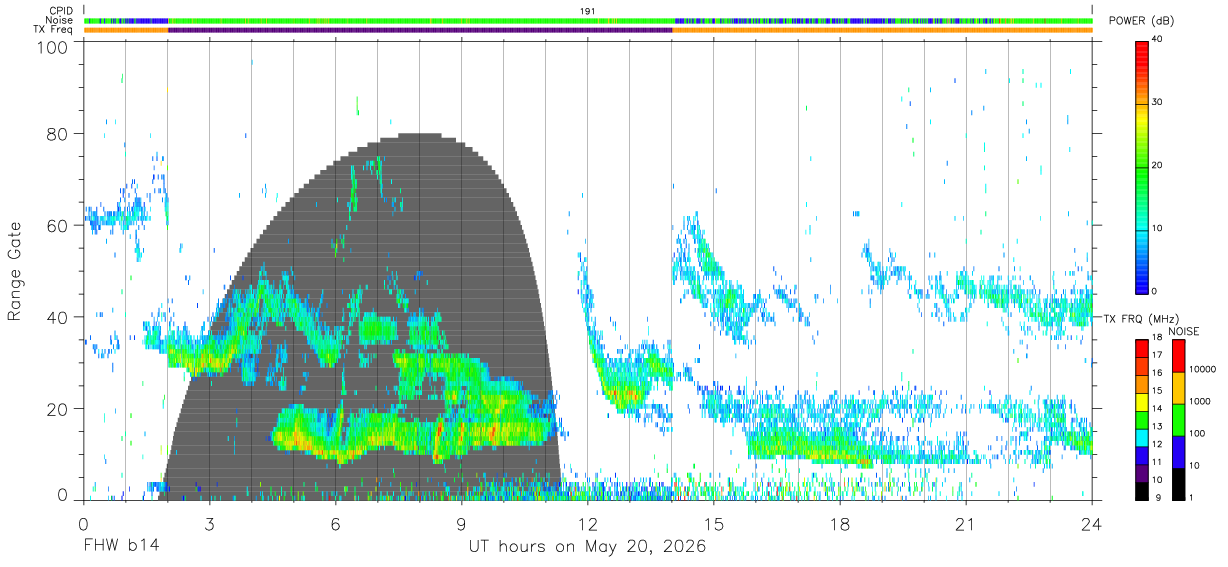Click the 15 label on TX frequency scale
Screen dimensions: 1228x567
(1156, 390)
